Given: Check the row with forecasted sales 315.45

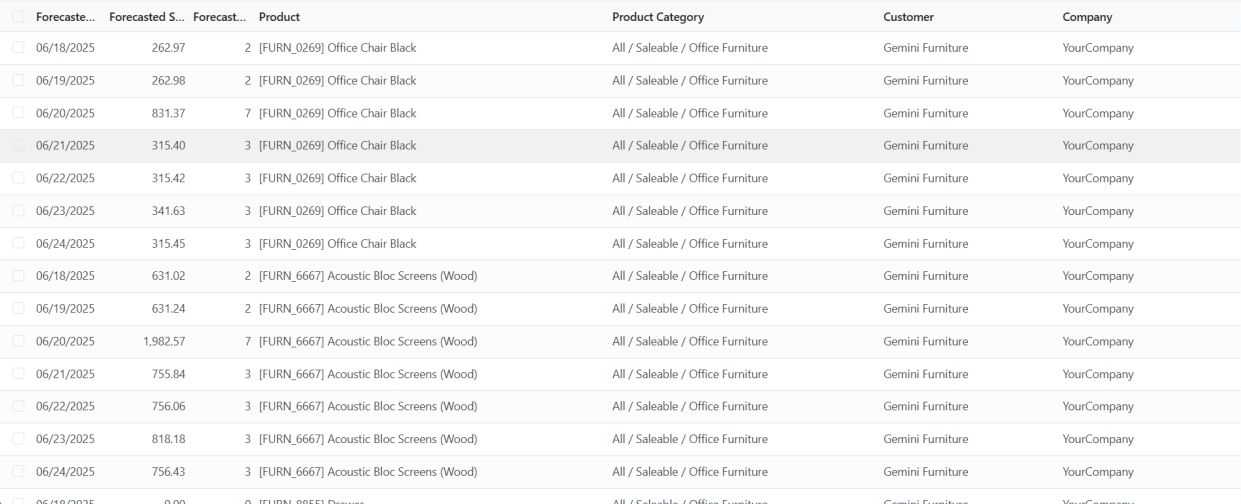Looking at the screenshot, I should click(x=18, y=243).
